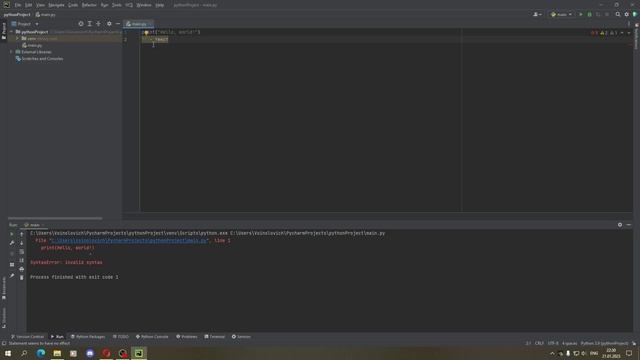Click the pin tab icon in Run panel
The image size is (640, 360).
pyautogui.click(x=12, y=276)
